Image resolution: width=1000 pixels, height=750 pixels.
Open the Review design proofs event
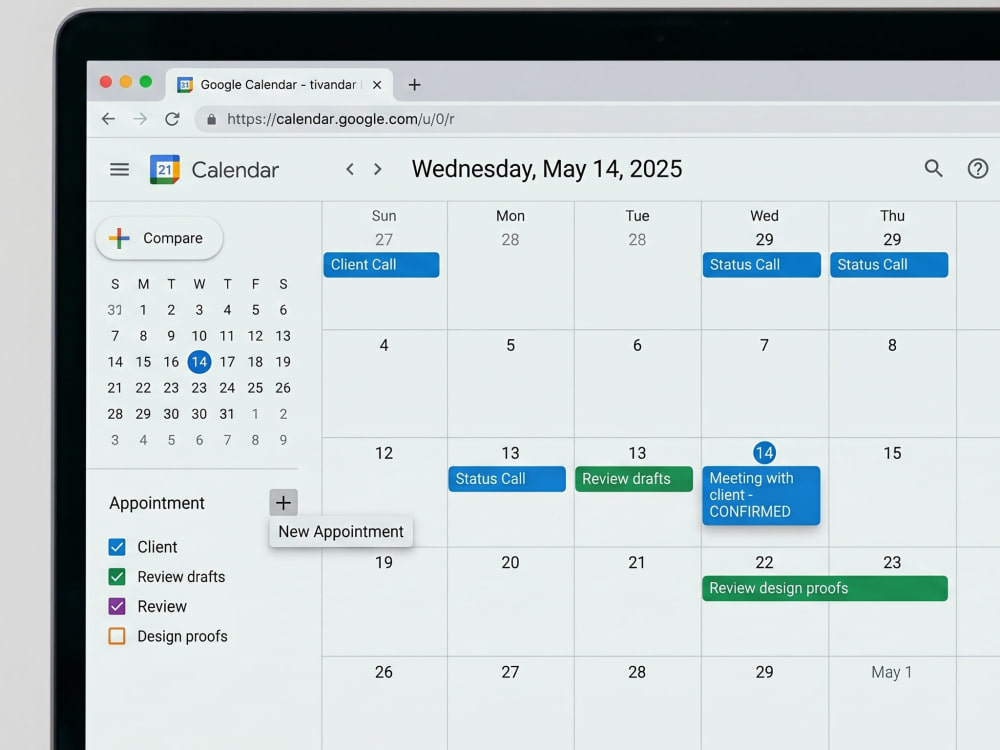click(825, 588)
